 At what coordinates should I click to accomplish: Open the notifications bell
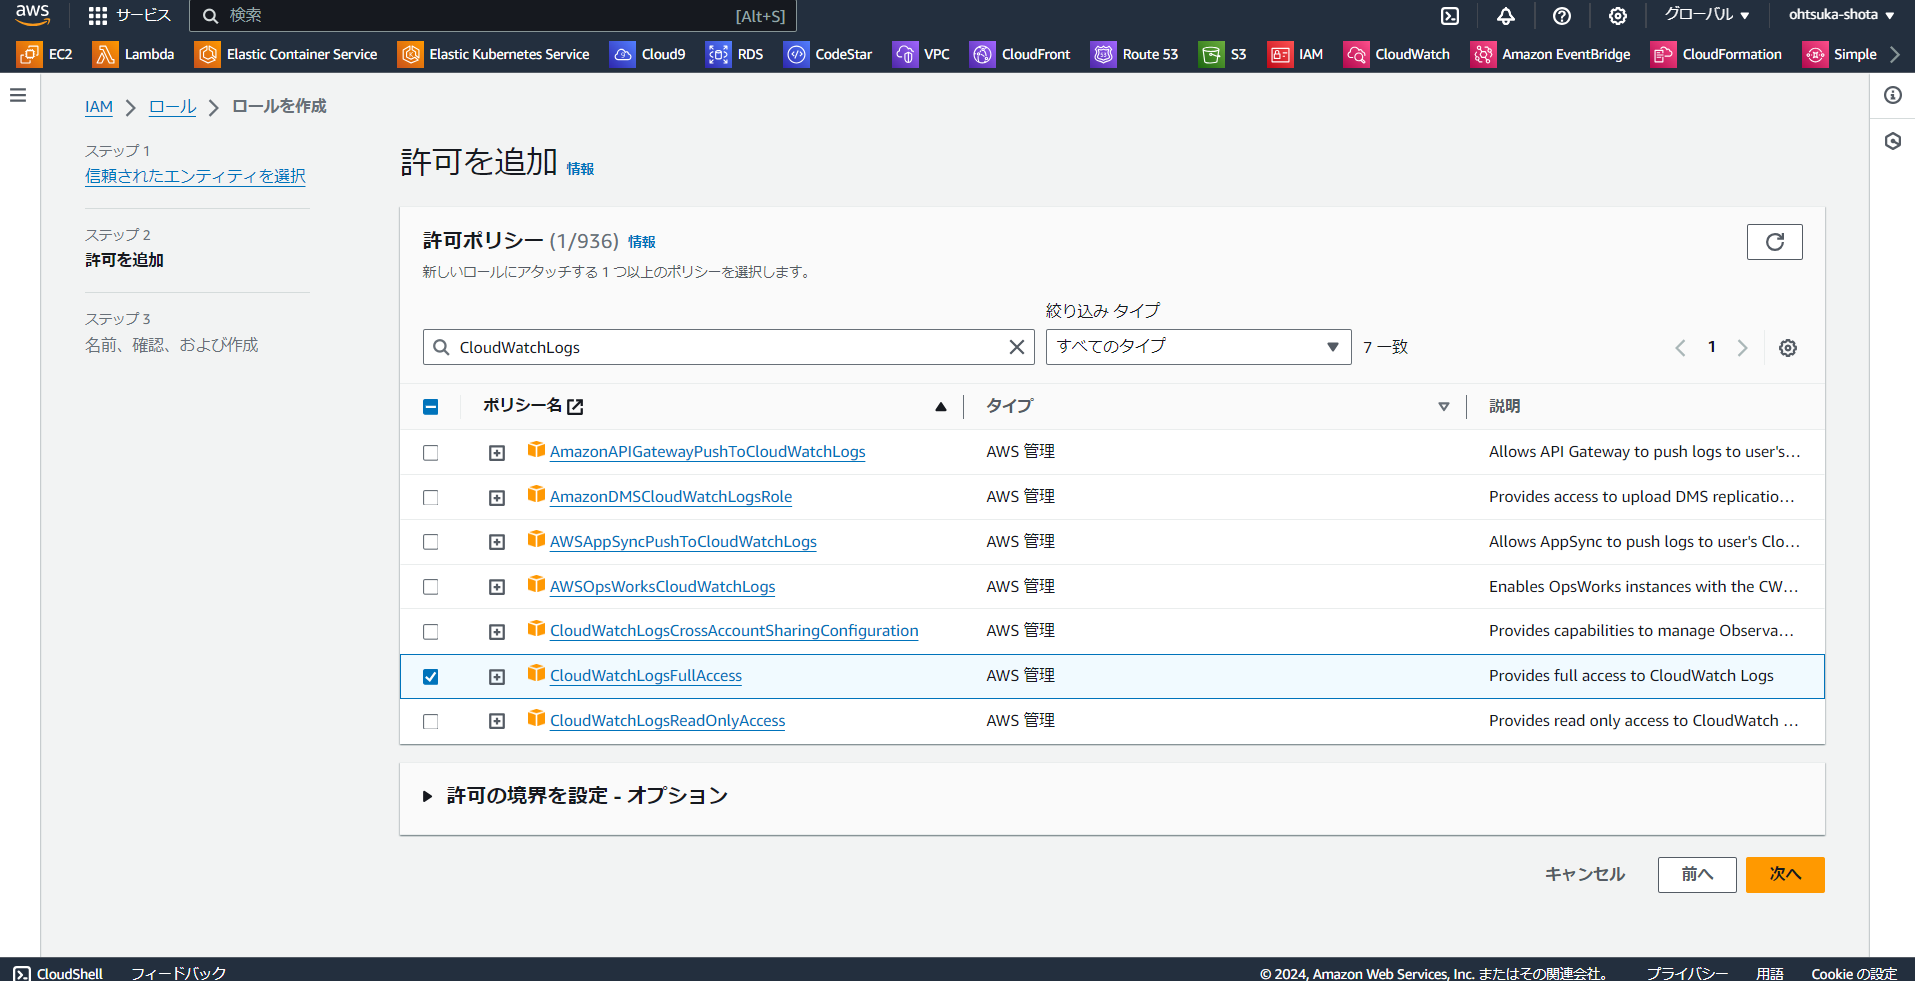coord(1505,15)
